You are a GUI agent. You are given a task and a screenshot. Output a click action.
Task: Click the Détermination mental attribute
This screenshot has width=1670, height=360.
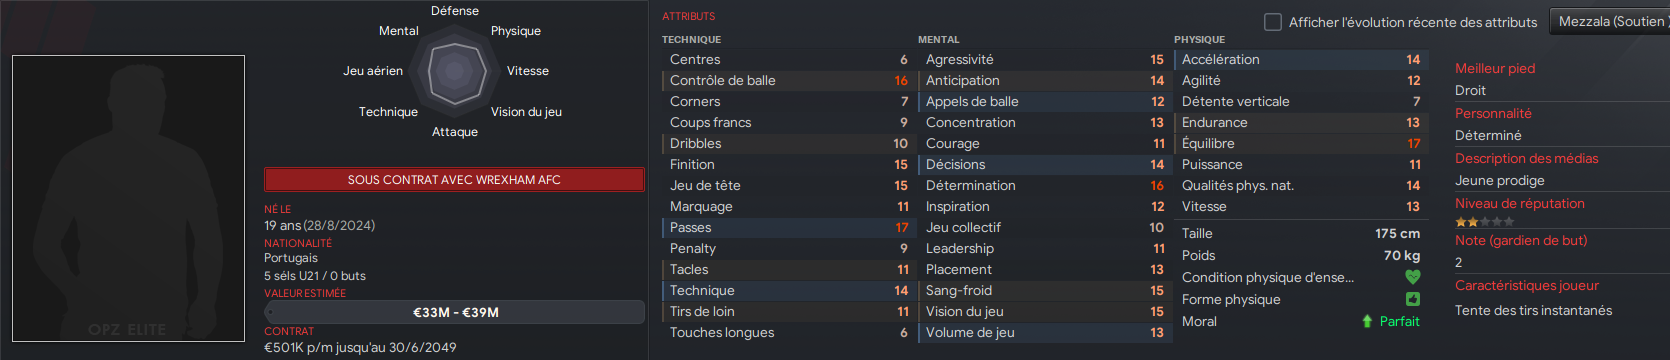pyautogui.click(x=1044, y=186)
